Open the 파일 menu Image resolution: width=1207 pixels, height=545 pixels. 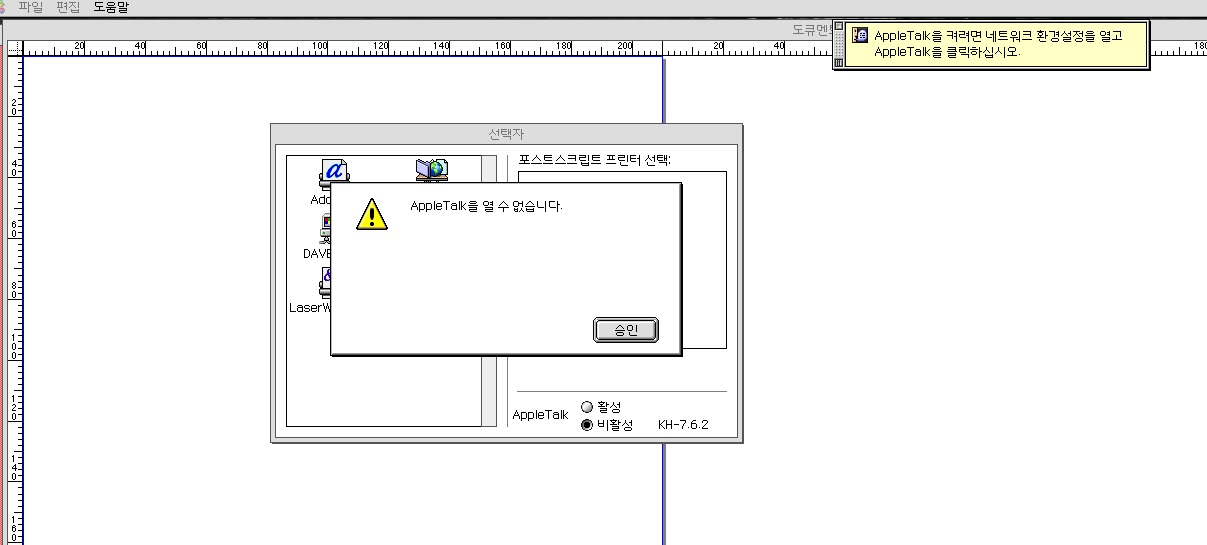tap(31, 7)
